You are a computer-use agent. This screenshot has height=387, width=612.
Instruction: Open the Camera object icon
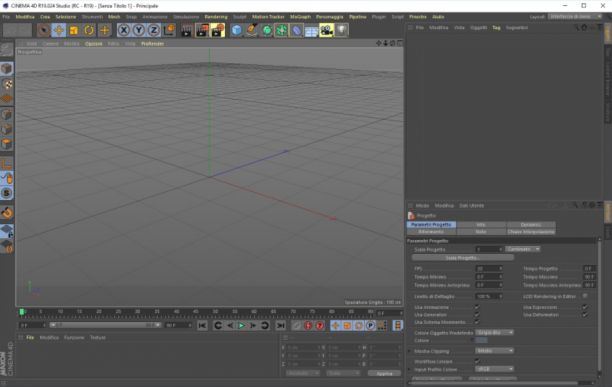[x=326, y=30]
